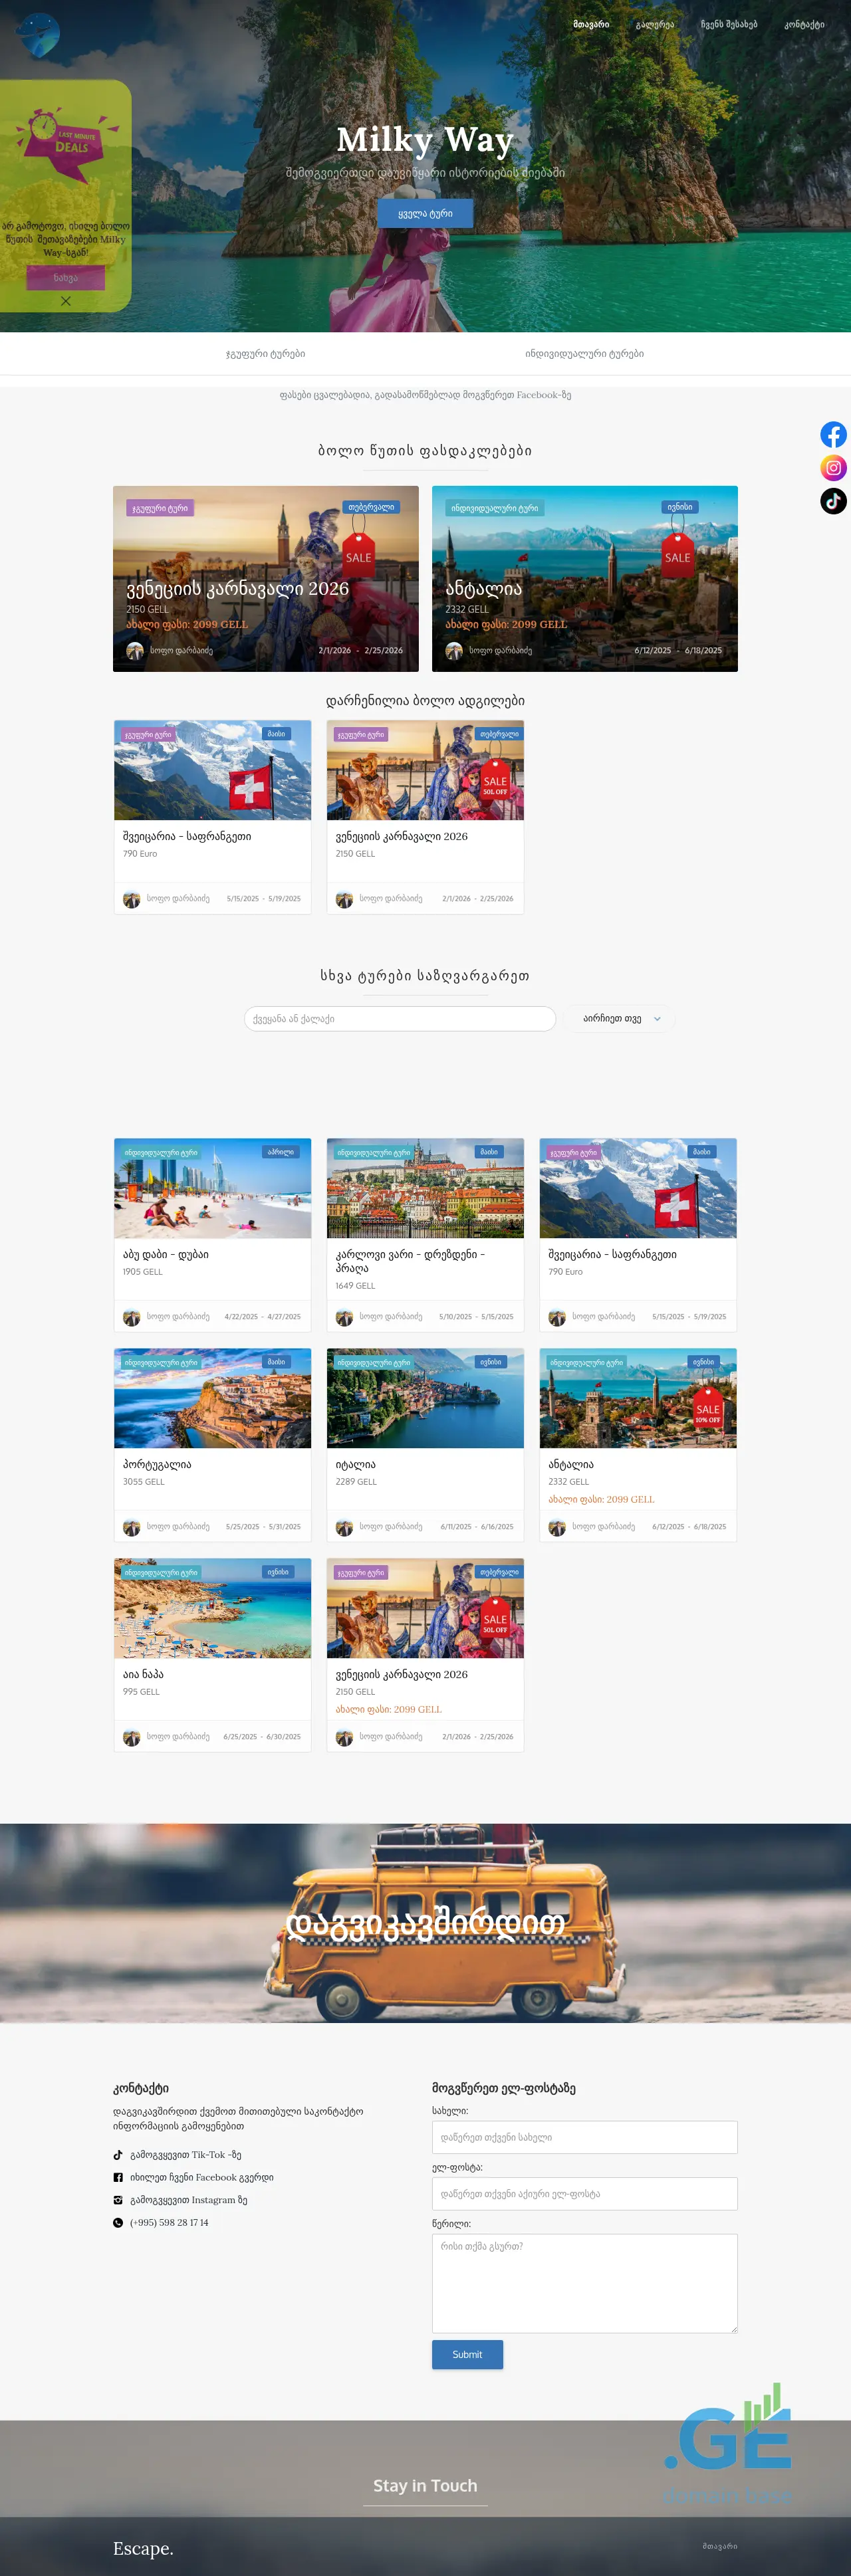
Task: Open the TikTok social icon
Action: click(833, 501)
